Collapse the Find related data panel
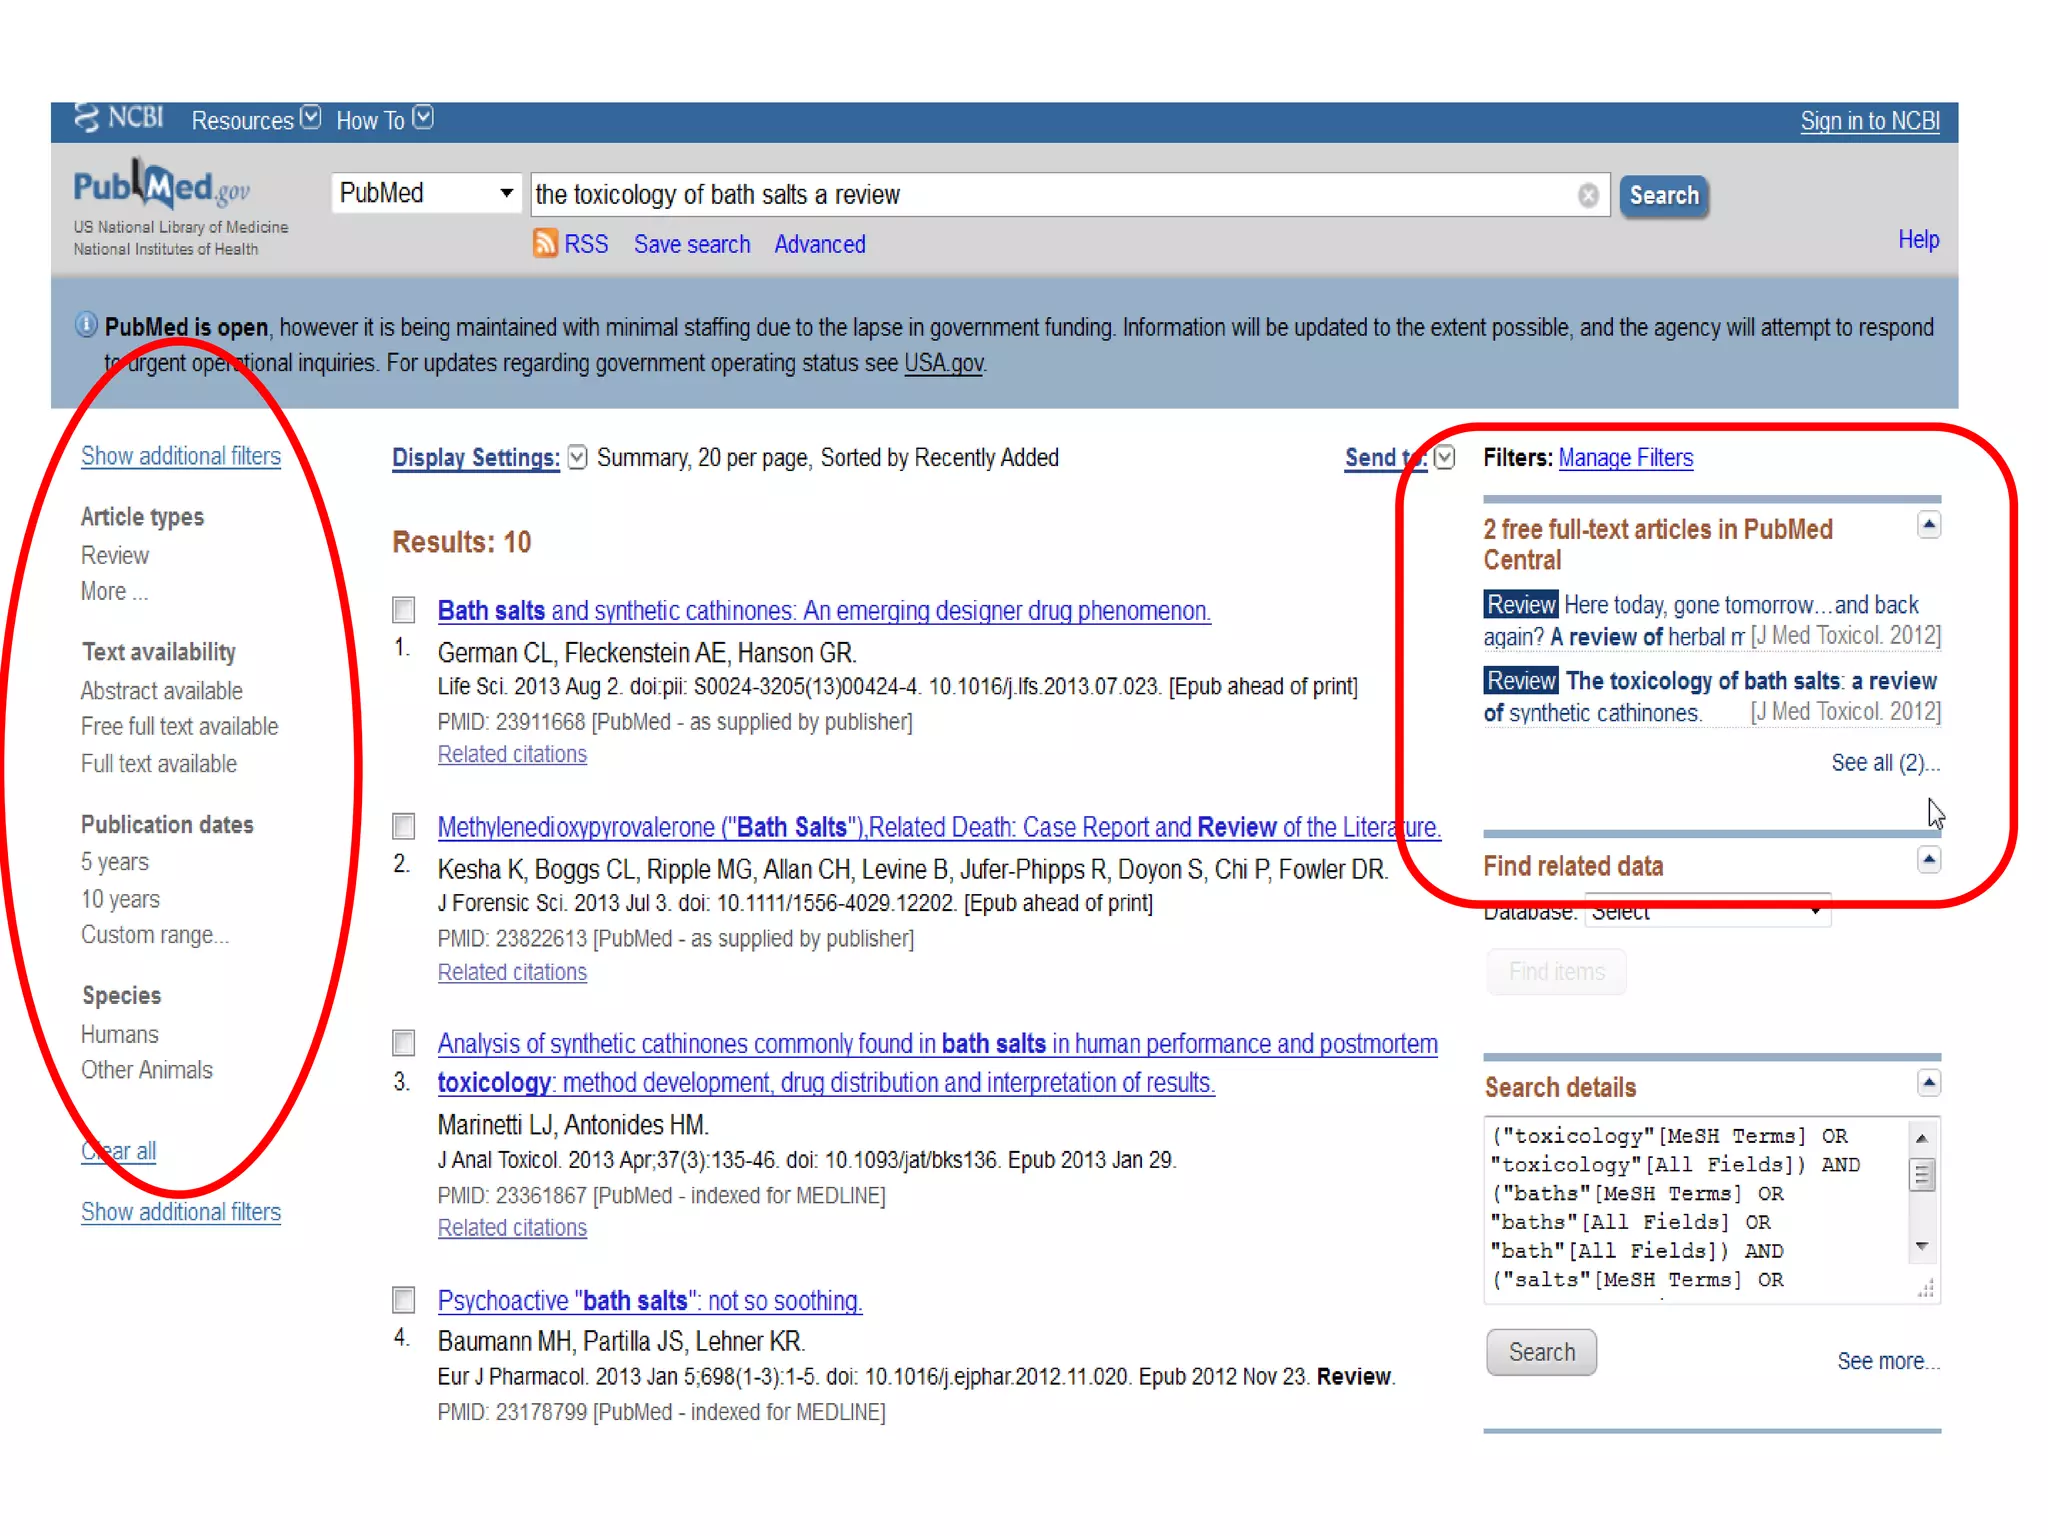Image resolution: width=2048 pixels, height=1536 pixels. 1928,860
